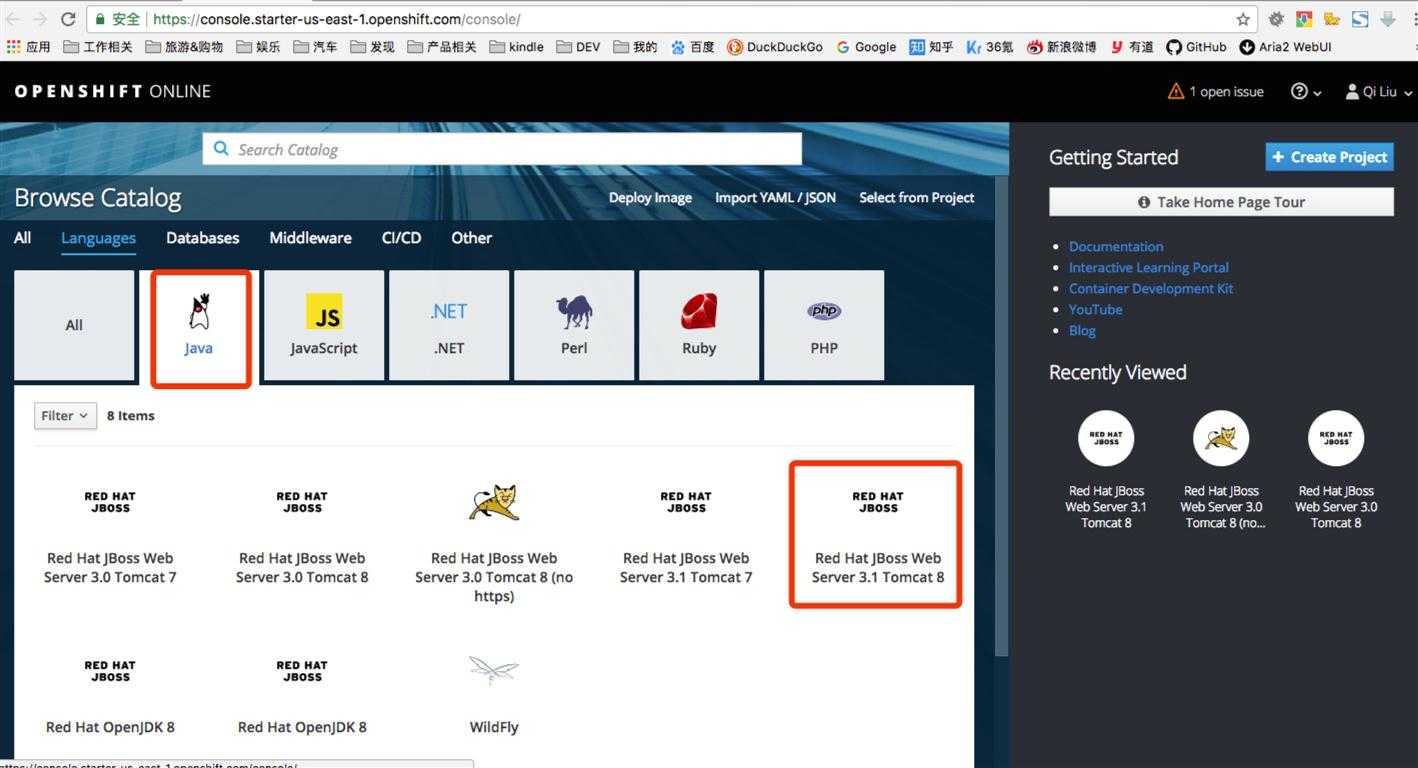Open Red Hat JBoss Web Server 3.0 Tomcat 8 item
This screenshot has height=768, width=1418.
click(x=302, y=536)
